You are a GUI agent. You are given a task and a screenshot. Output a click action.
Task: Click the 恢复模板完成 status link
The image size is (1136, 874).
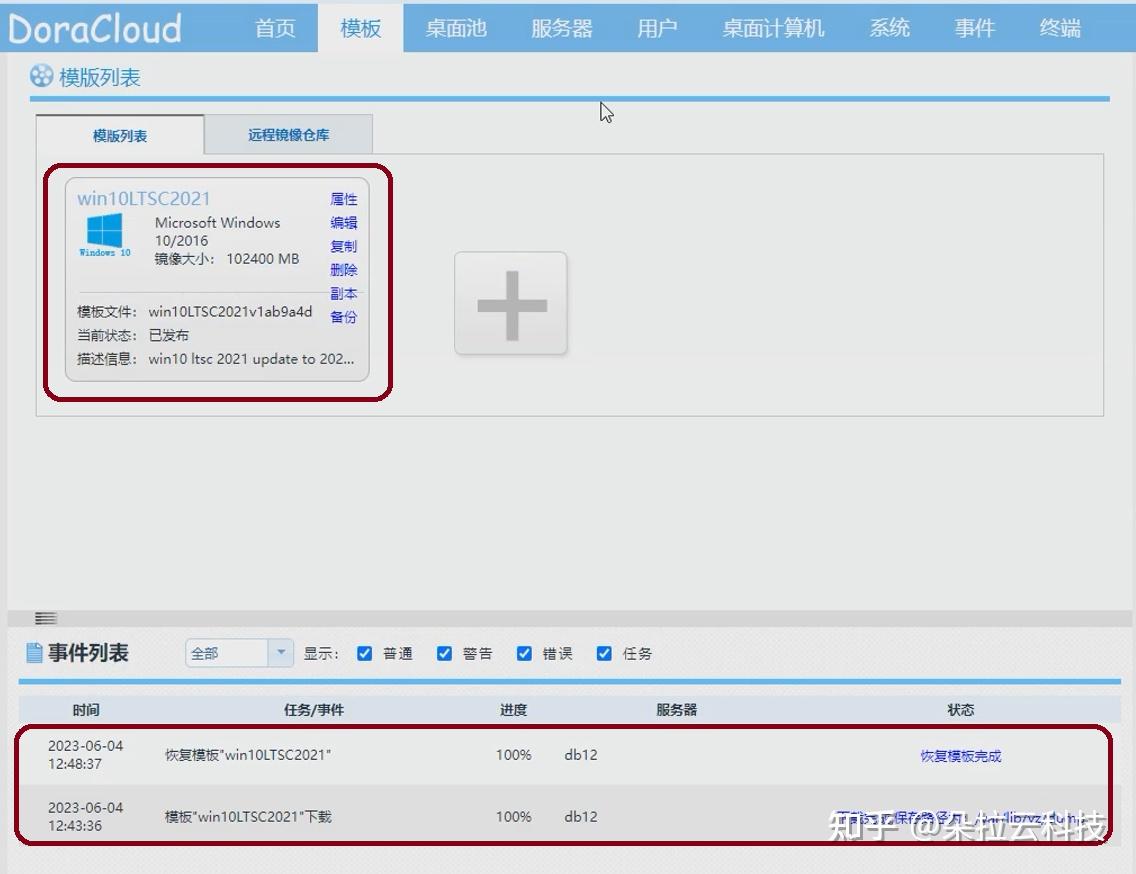pos(960,756)
